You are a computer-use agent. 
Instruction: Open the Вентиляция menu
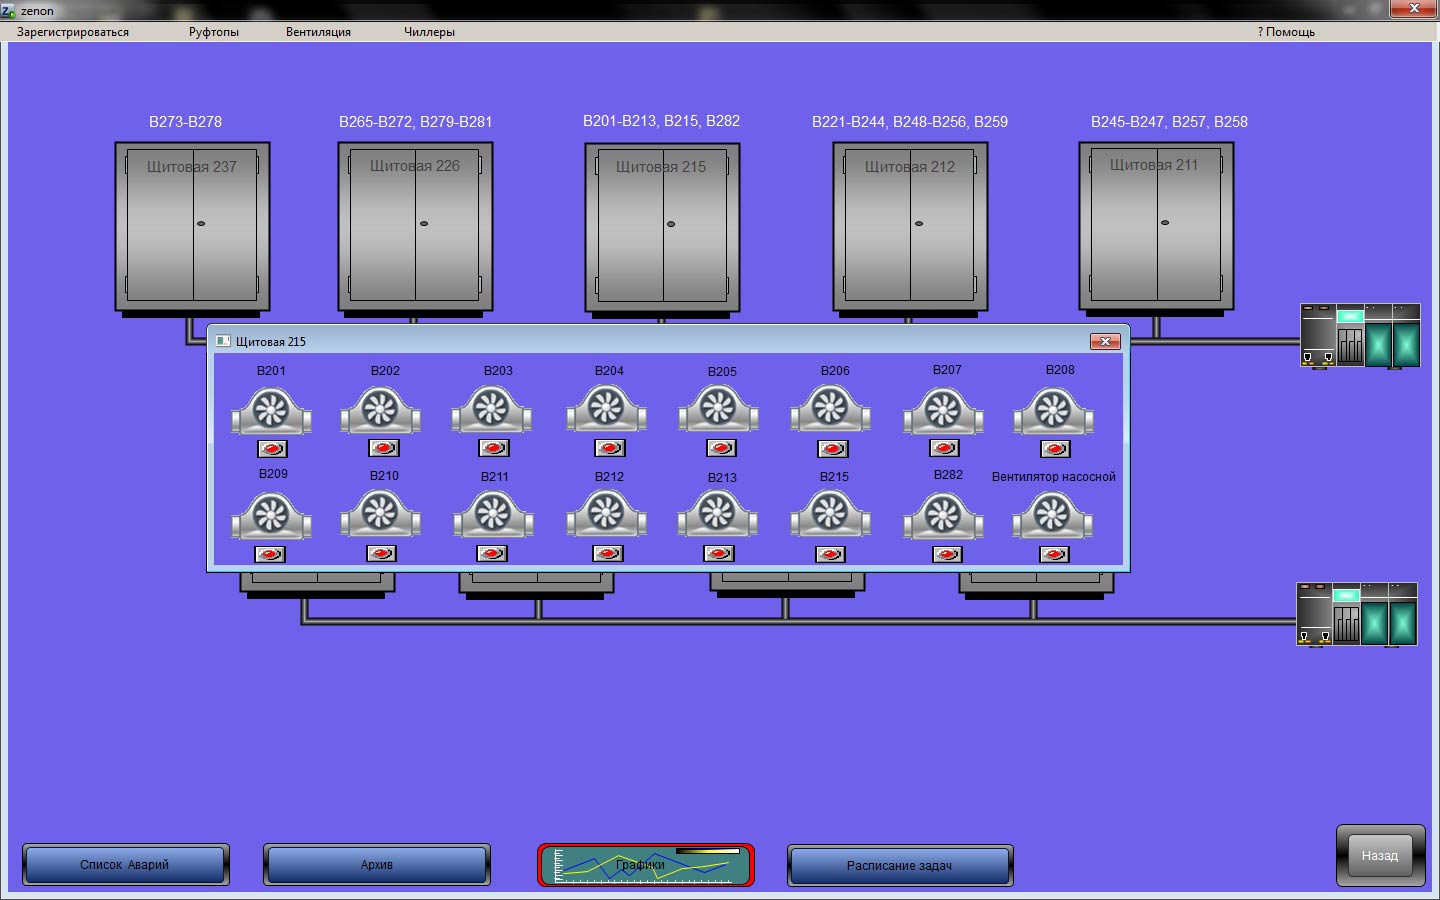318,32
